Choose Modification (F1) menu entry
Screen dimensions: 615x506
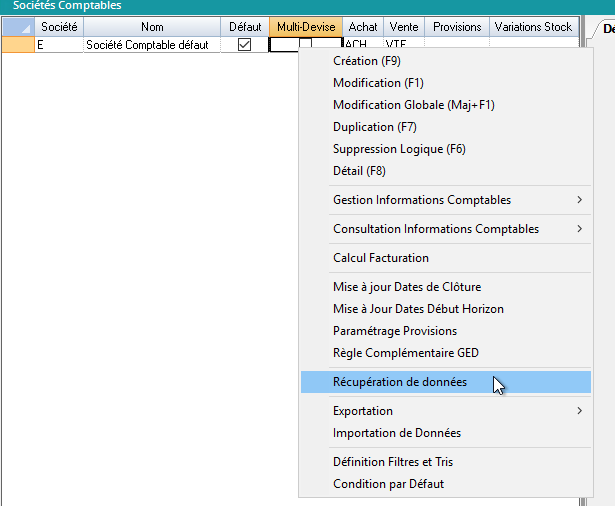pos(378,83)
